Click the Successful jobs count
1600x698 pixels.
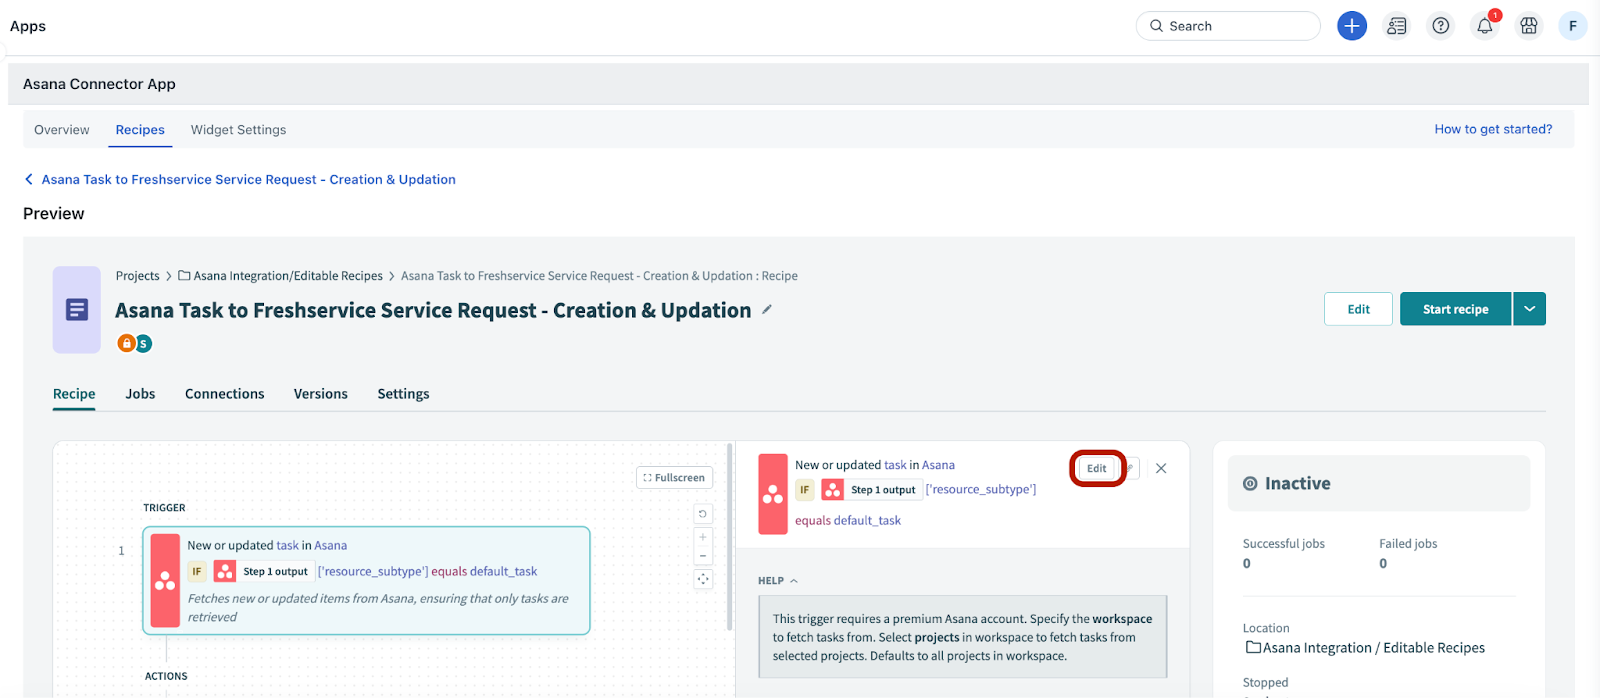click(1247, 564)
